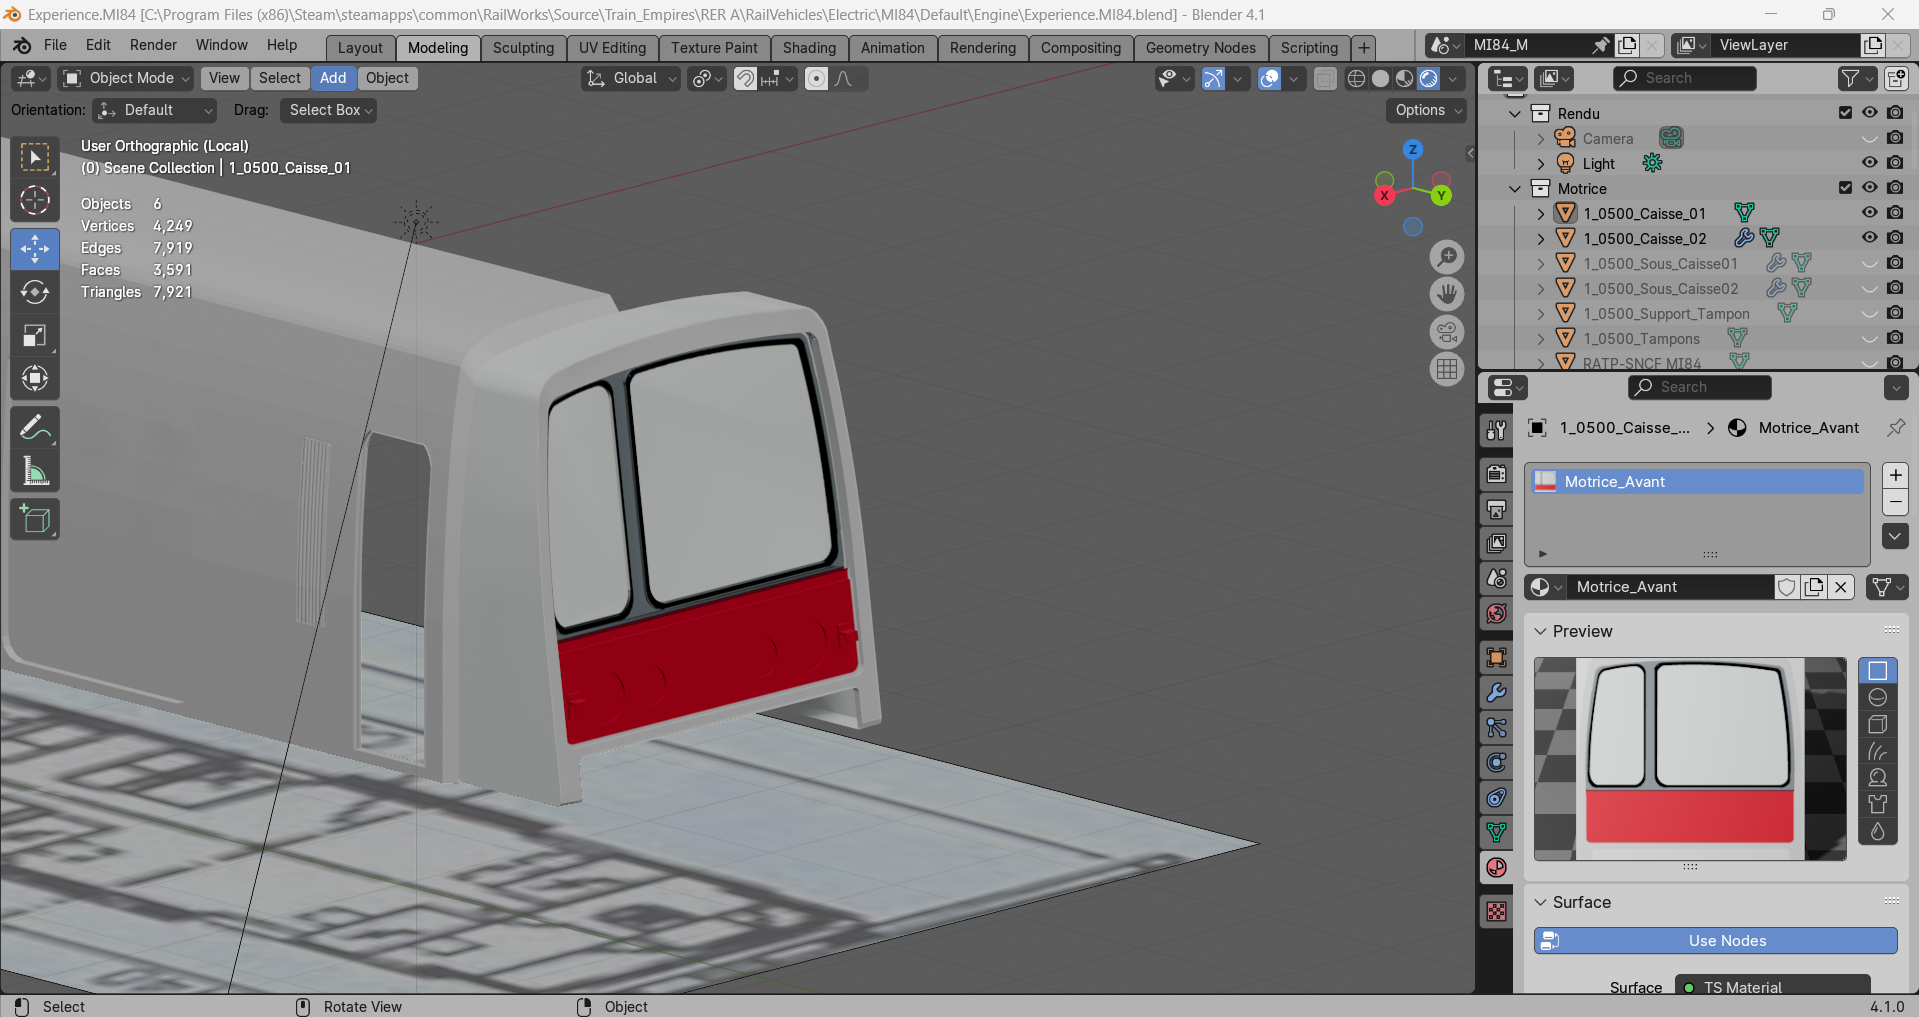This screenshot has width=1919, height=1017.
Task: Open the Object Mode dropdown
Action: pos(124,78)
